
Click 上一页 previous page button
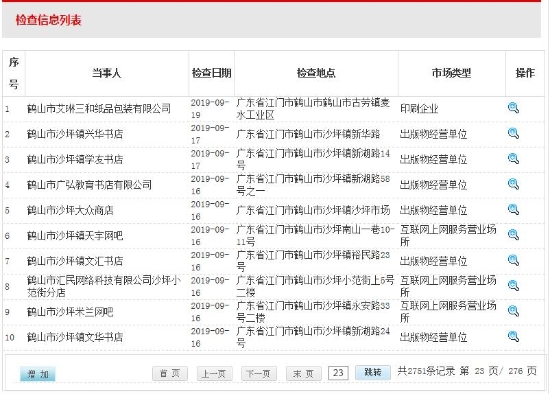click(214, 373)
